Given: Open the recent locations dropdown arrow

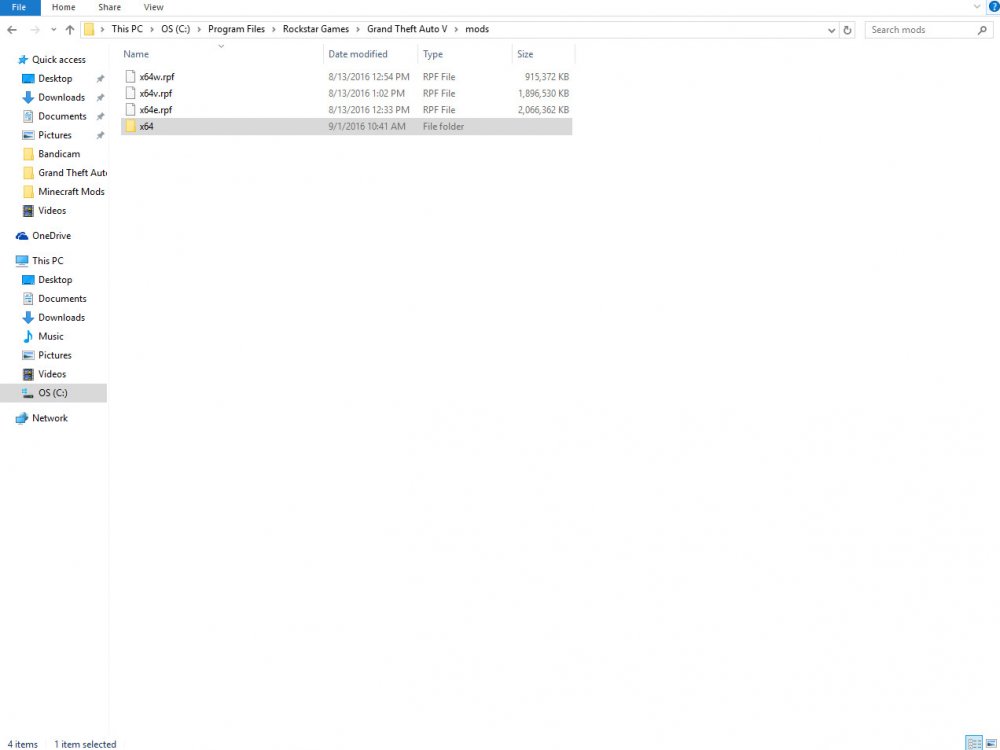Looking at the screenshot, I should tap(54, 29).
